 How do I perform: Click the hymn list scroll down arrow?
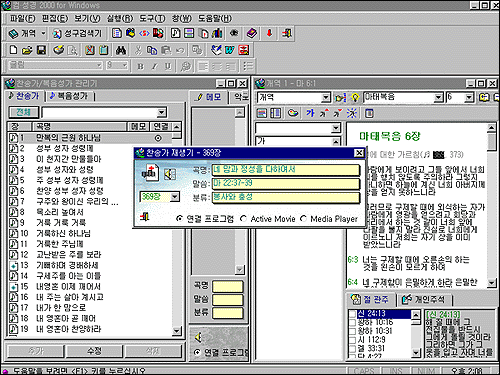[177, 331]
